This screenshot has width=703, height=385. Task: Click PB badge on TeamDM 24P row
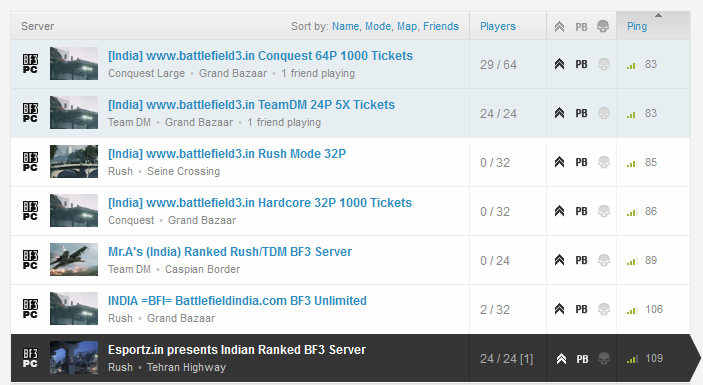coord(581,113)
